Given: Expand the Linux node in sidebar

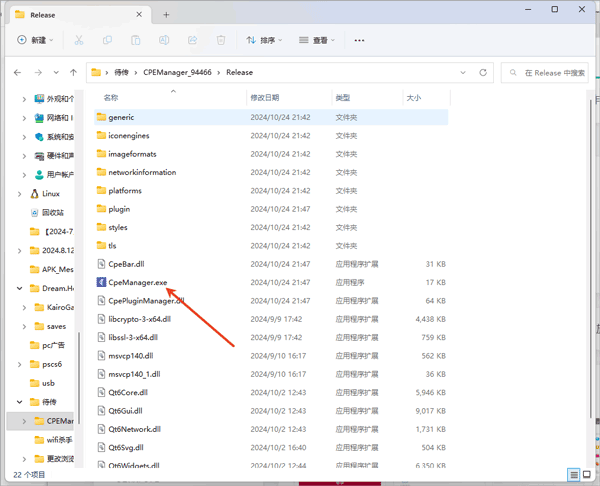Looking at the screenshot, I should pyautogui.click(x=20, y=194).
